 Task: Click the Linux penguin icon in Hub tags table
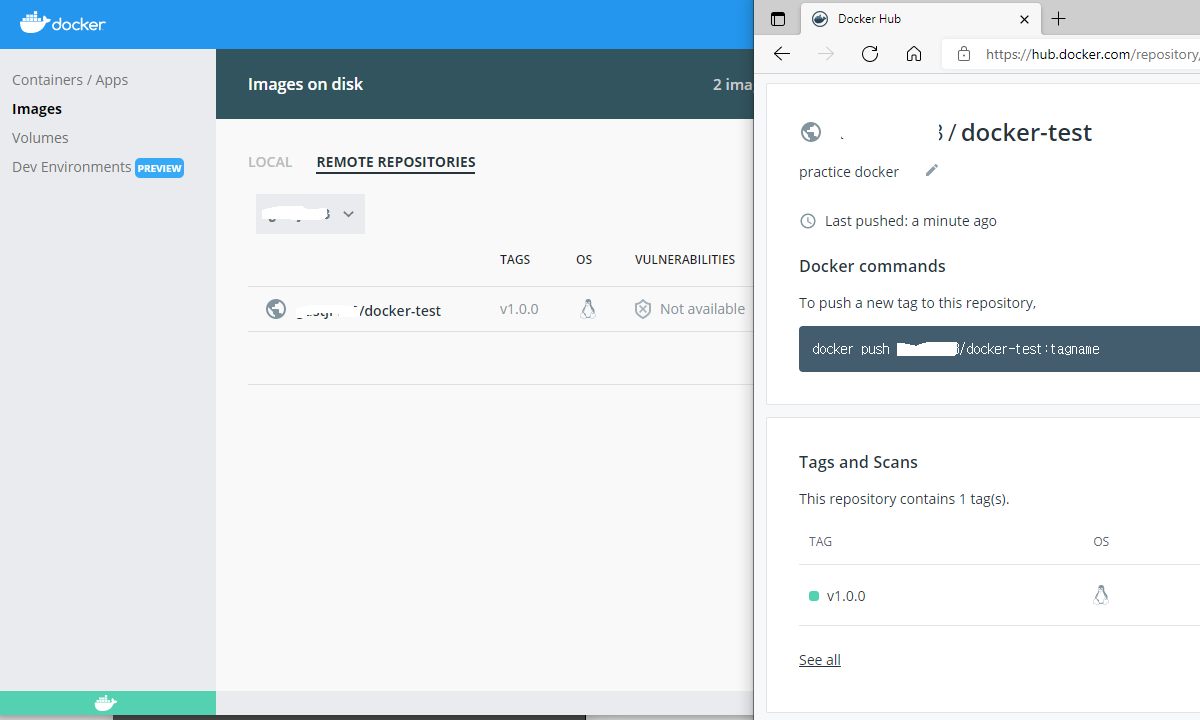(x=1101, y=595)
